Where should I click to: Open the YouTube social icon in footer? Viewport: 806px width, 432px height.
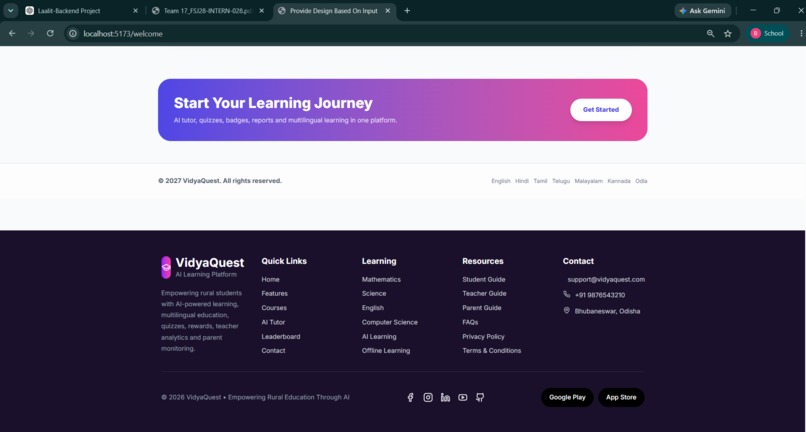click(x=463, y=397)
